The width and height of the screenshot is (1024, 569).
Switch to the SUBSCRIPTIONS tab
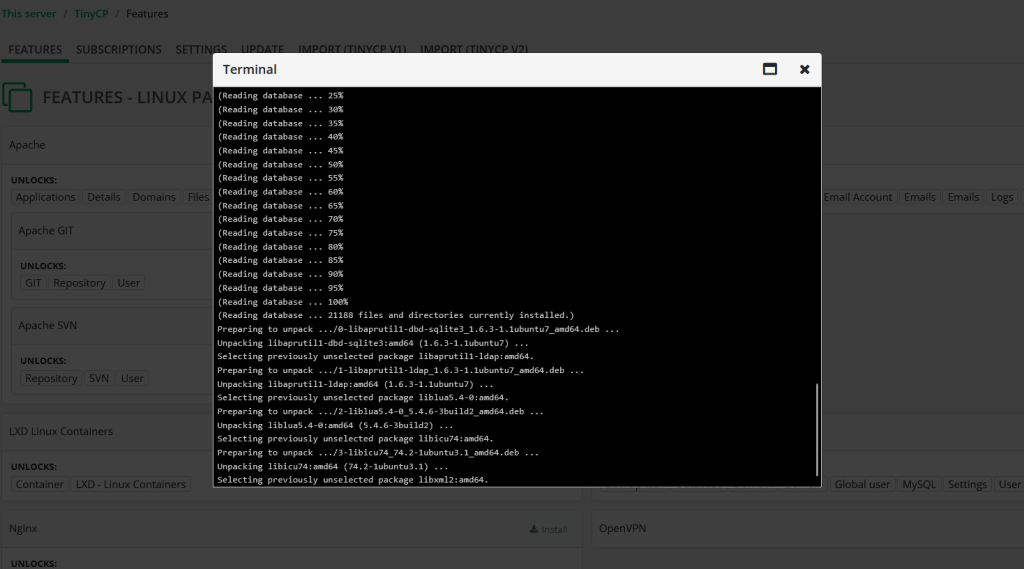click(118, 50)
